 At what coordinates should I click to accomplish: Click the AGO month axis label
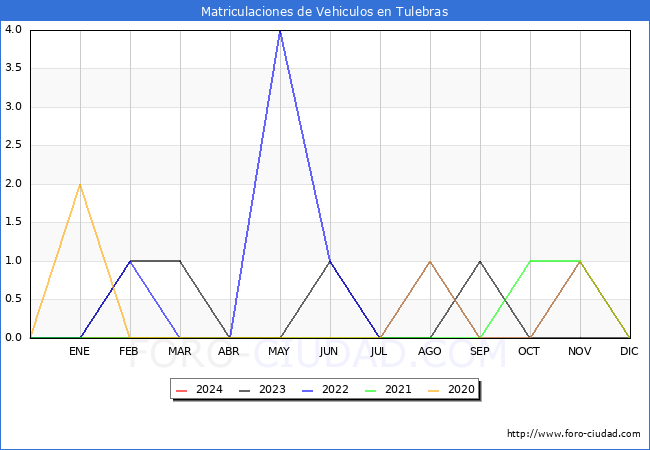tap(429, 351)
